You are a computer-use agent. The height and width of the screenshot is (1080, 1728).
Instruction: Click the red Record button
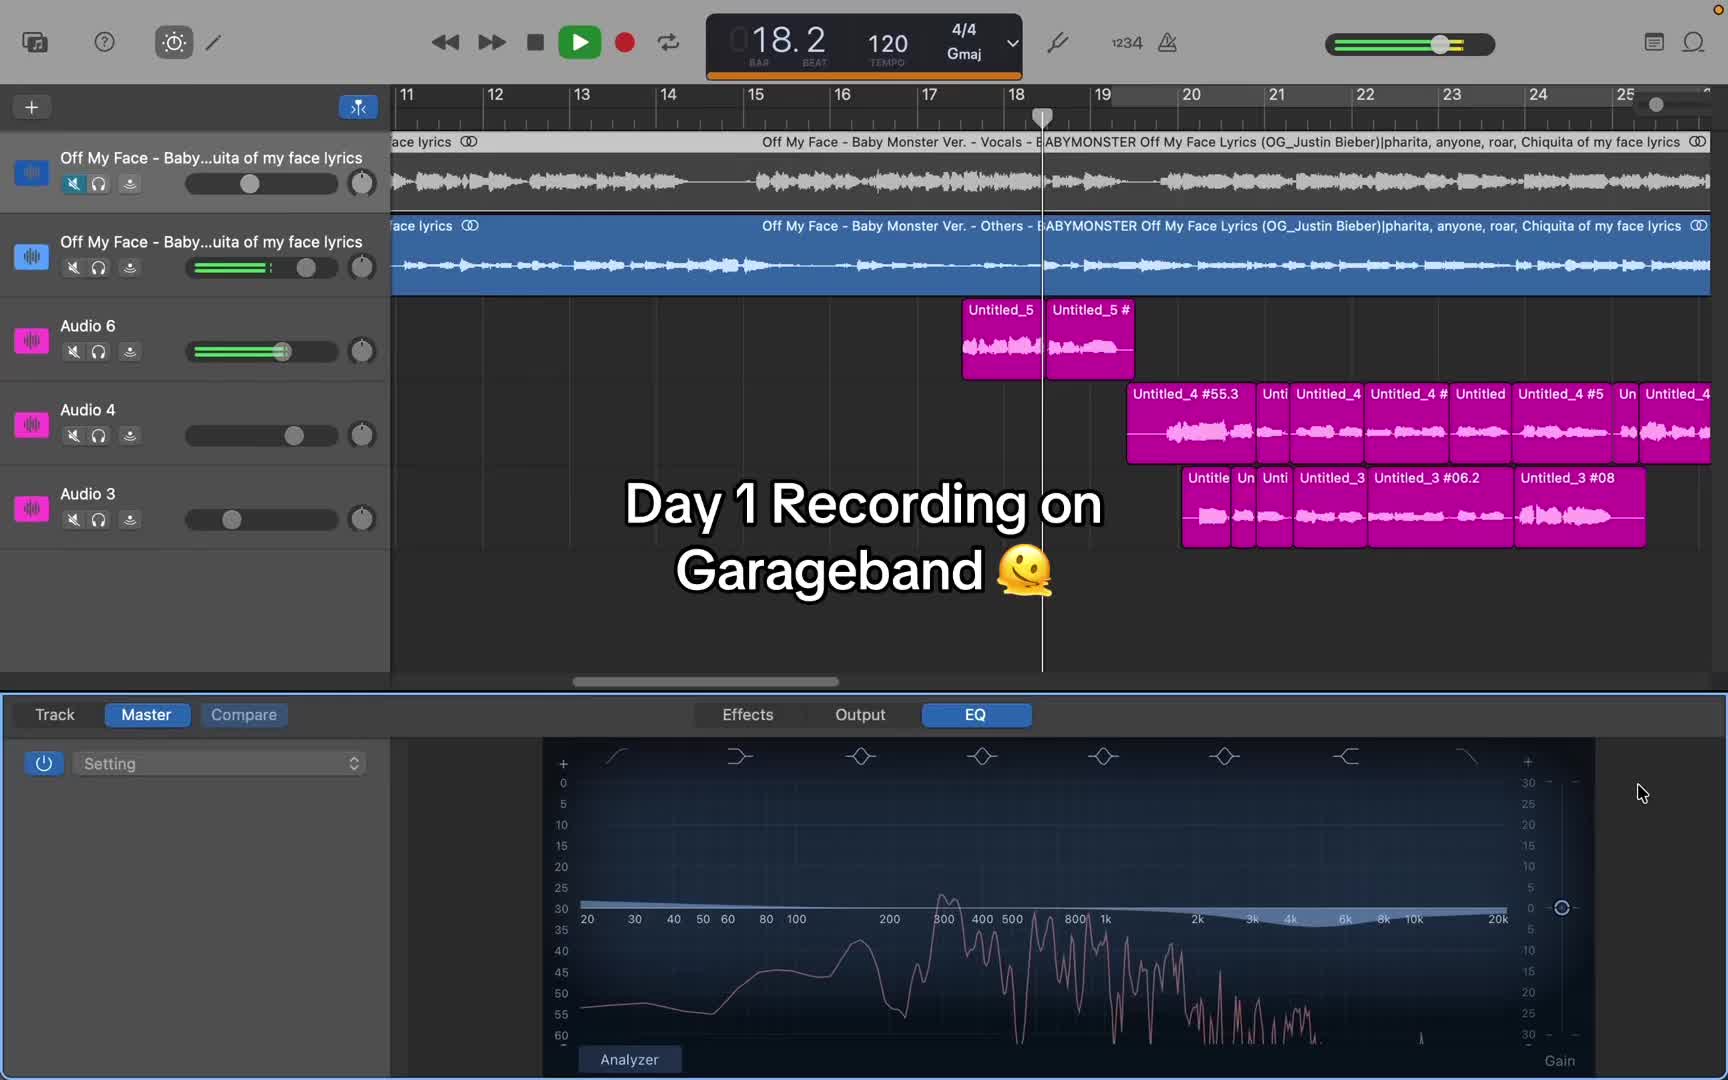pos(625,42)
